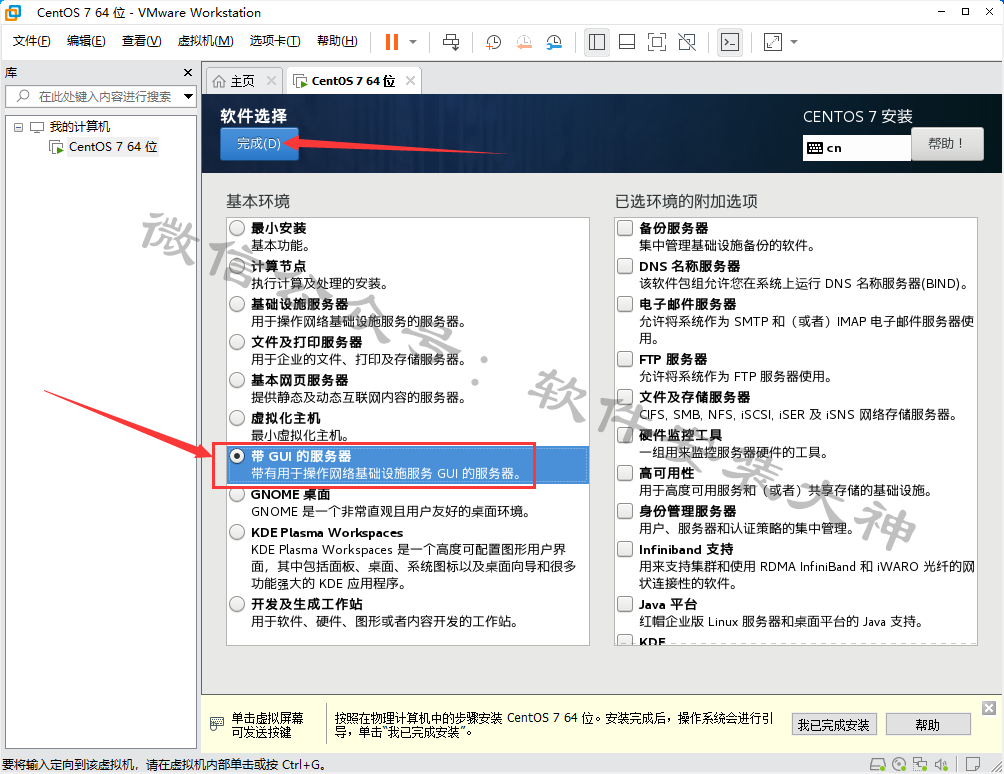Select the 计算节点 radio button
This screenshot has height=774, width=1004.
point(237,266)
